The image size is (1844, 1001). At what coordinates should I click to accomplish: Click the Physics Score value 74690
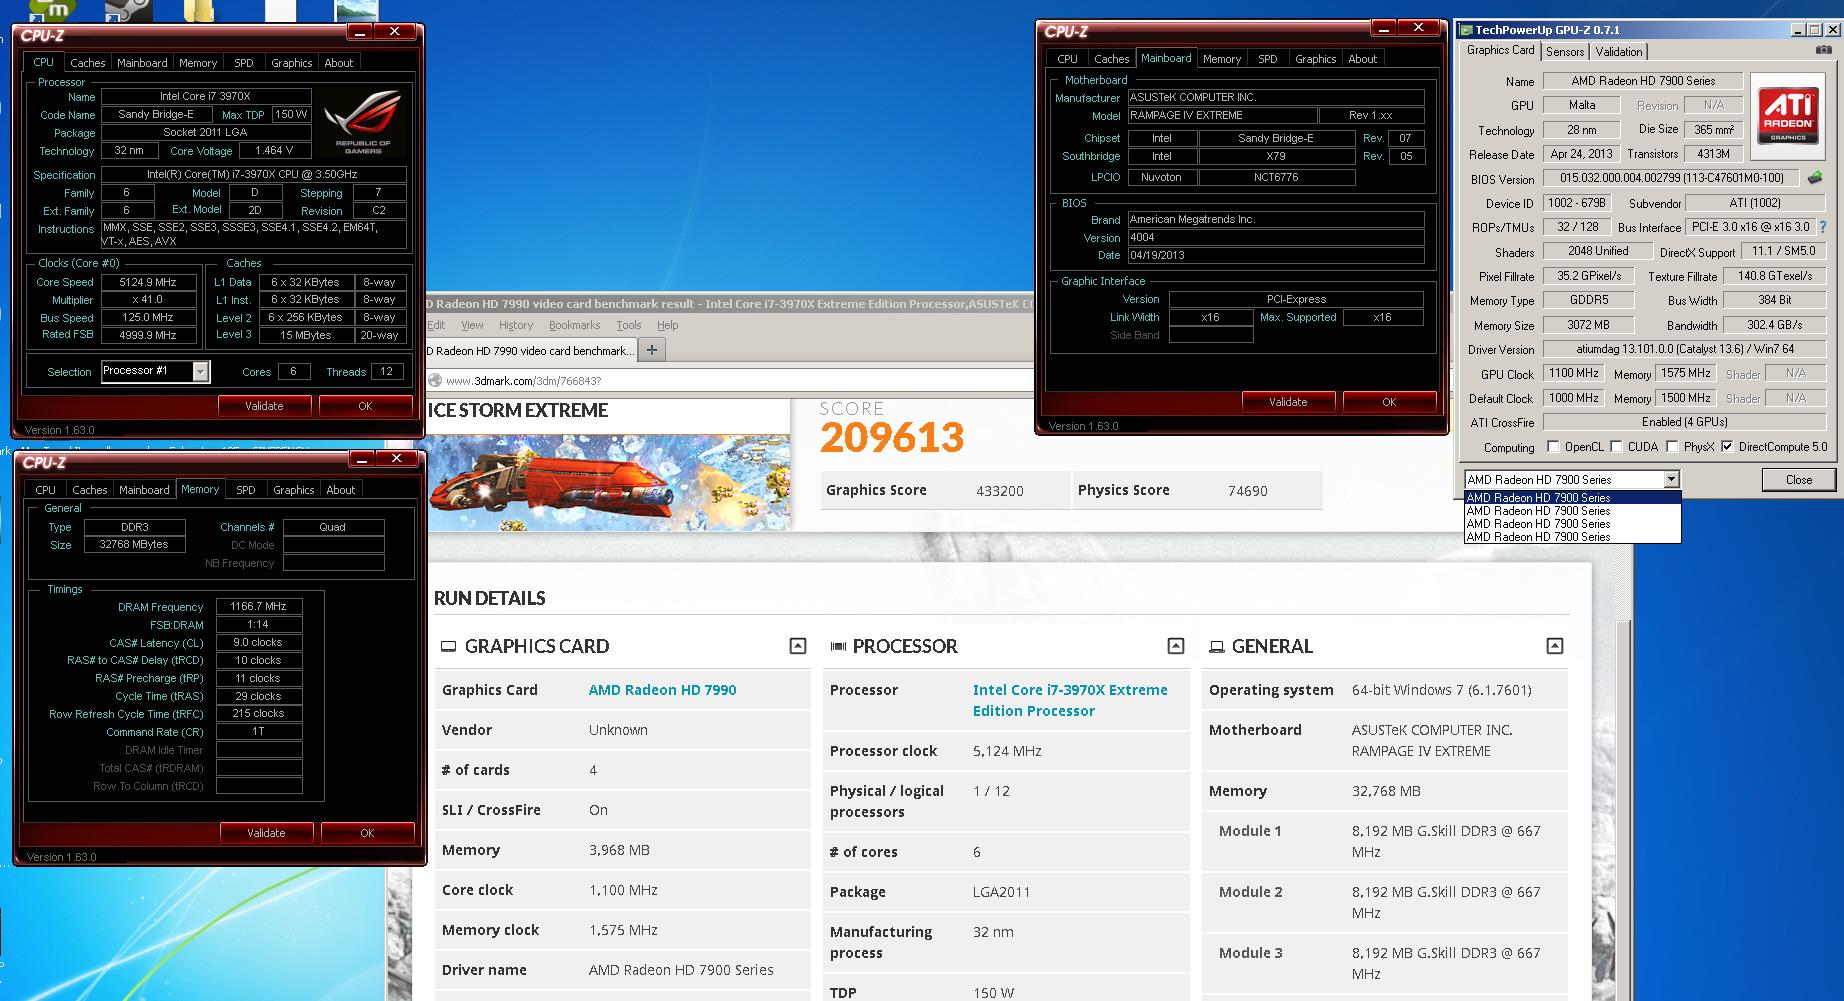pyautogui.click(x=1247, y=491)
